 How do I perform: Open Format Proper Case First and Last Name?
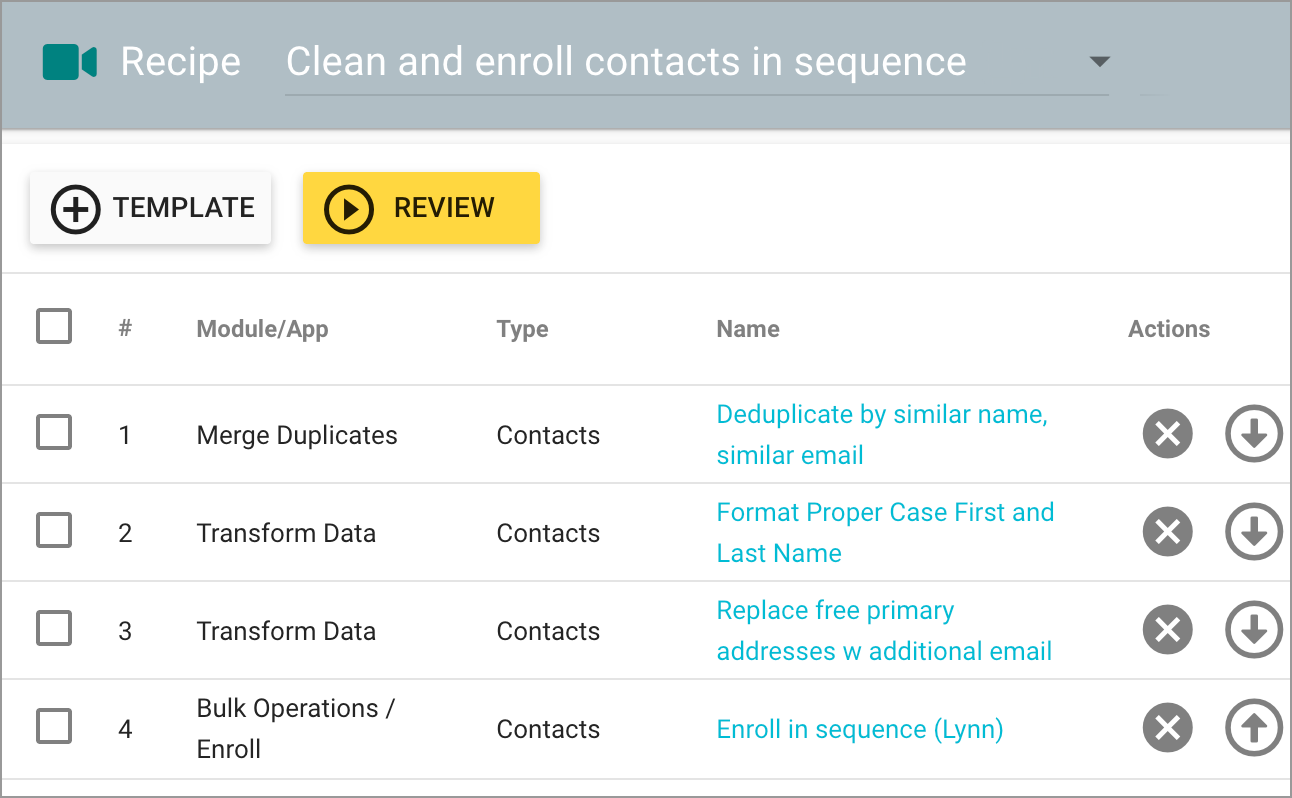(x=885, y=532)
